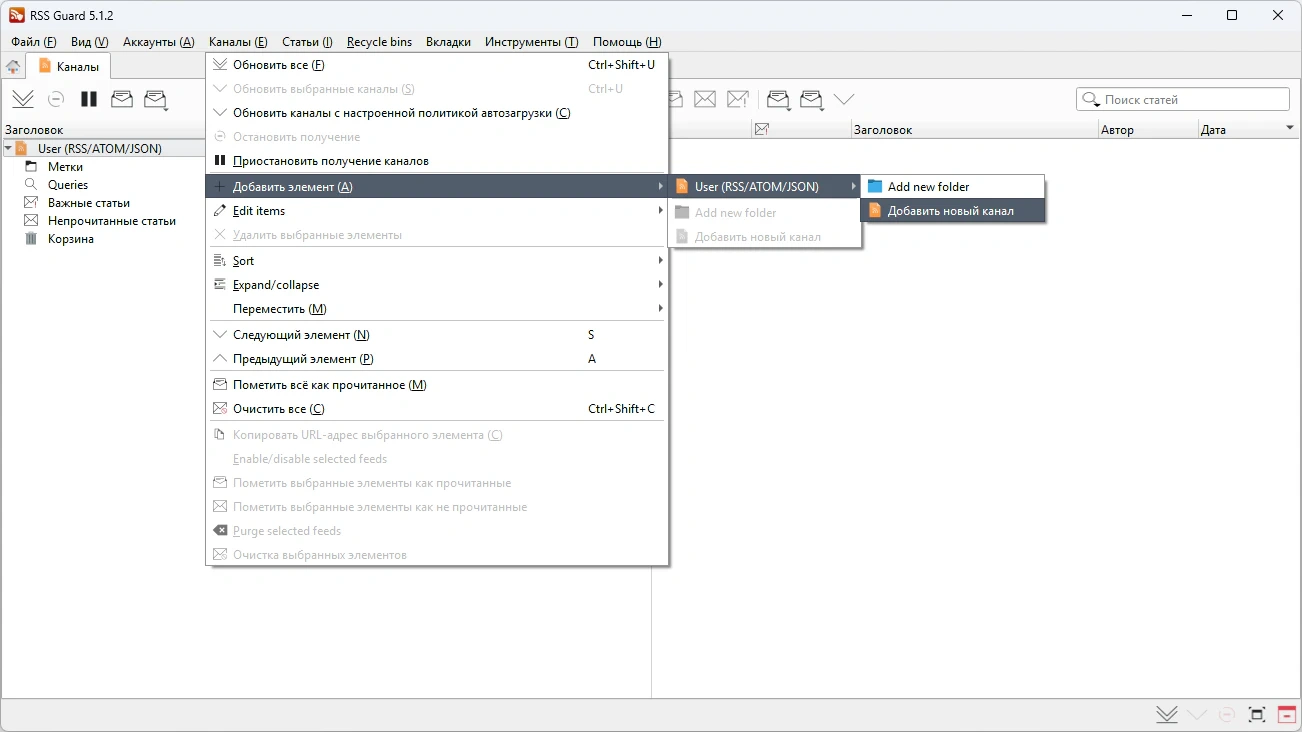Screen dimensions: 1302x732
Task: Choose Добавить новый канал in submenu
Action: click(x=952, y=211)
